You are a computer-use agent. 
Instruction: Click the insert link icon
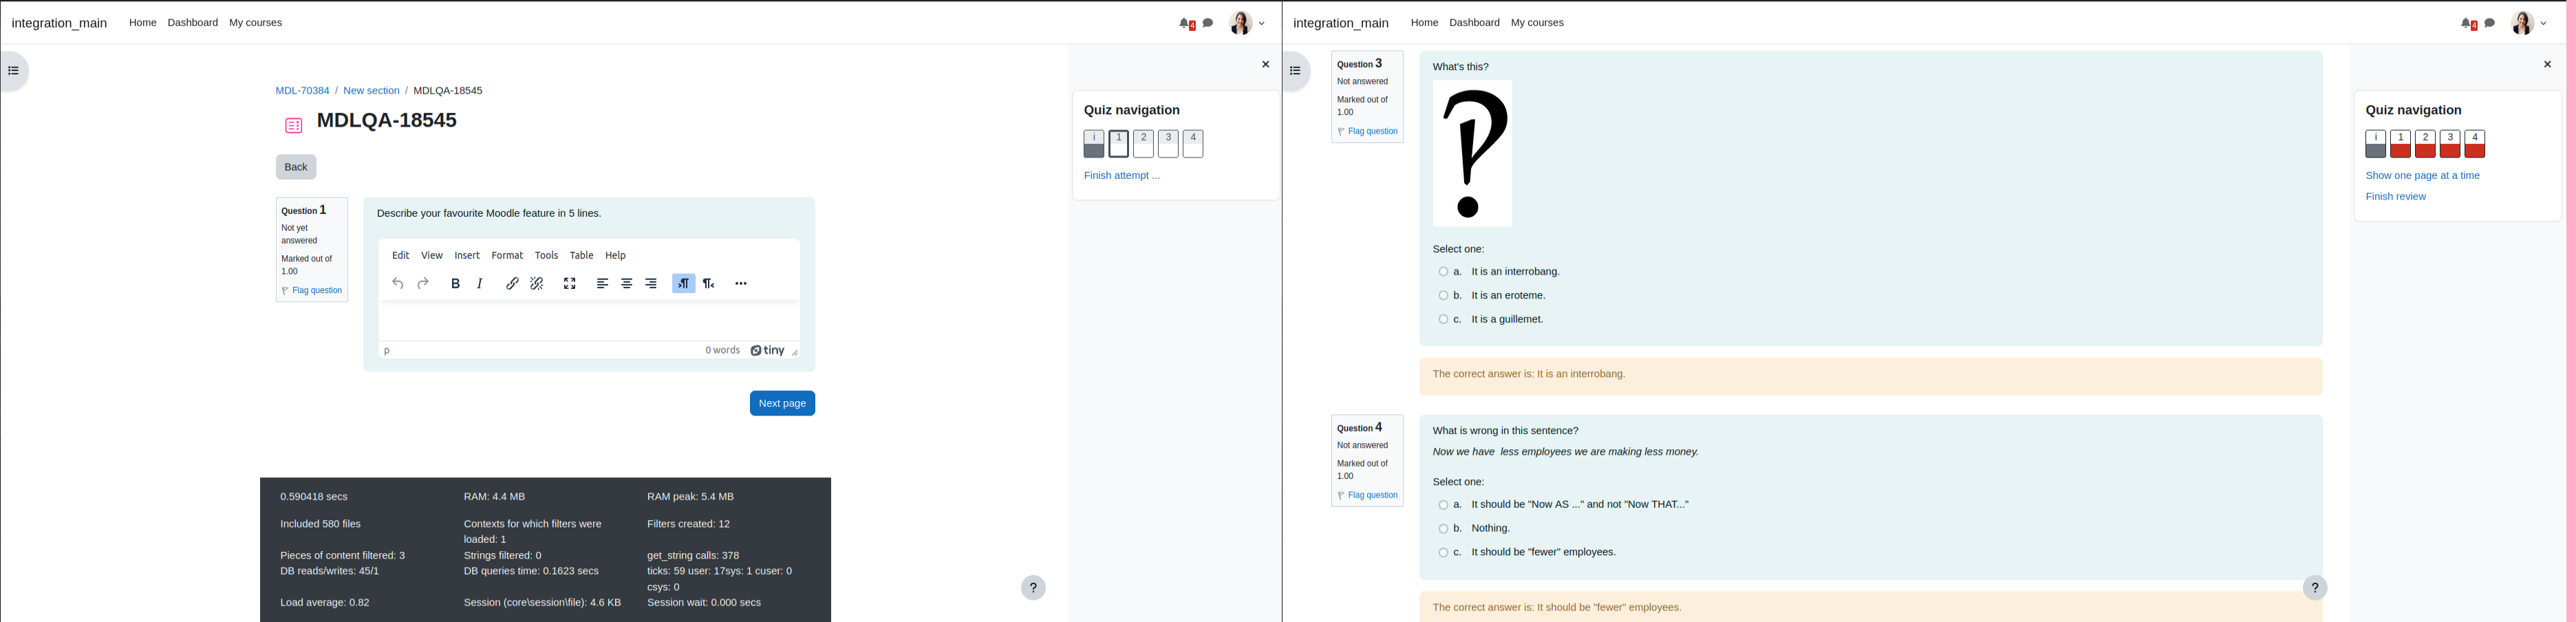point(512,284)
